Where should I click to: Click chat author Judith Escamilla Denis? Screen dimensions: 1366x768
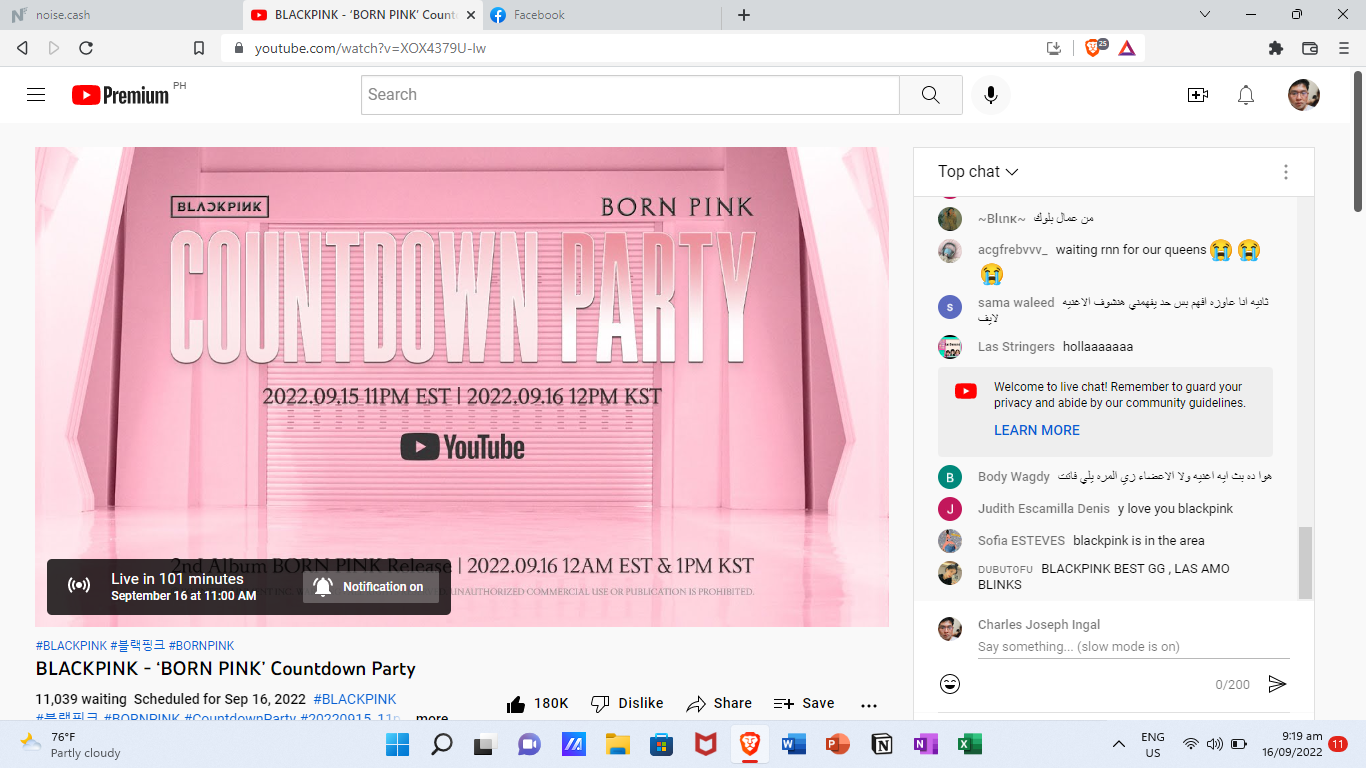coord(1044,509)
